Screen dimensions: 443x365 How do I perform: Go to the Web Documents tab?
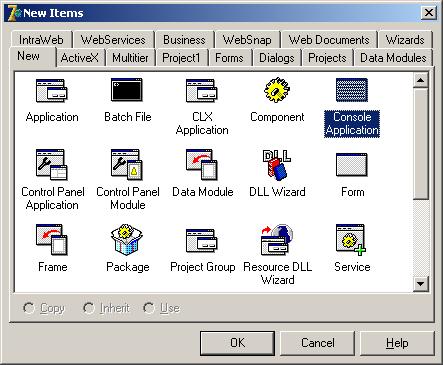[329, 40]
